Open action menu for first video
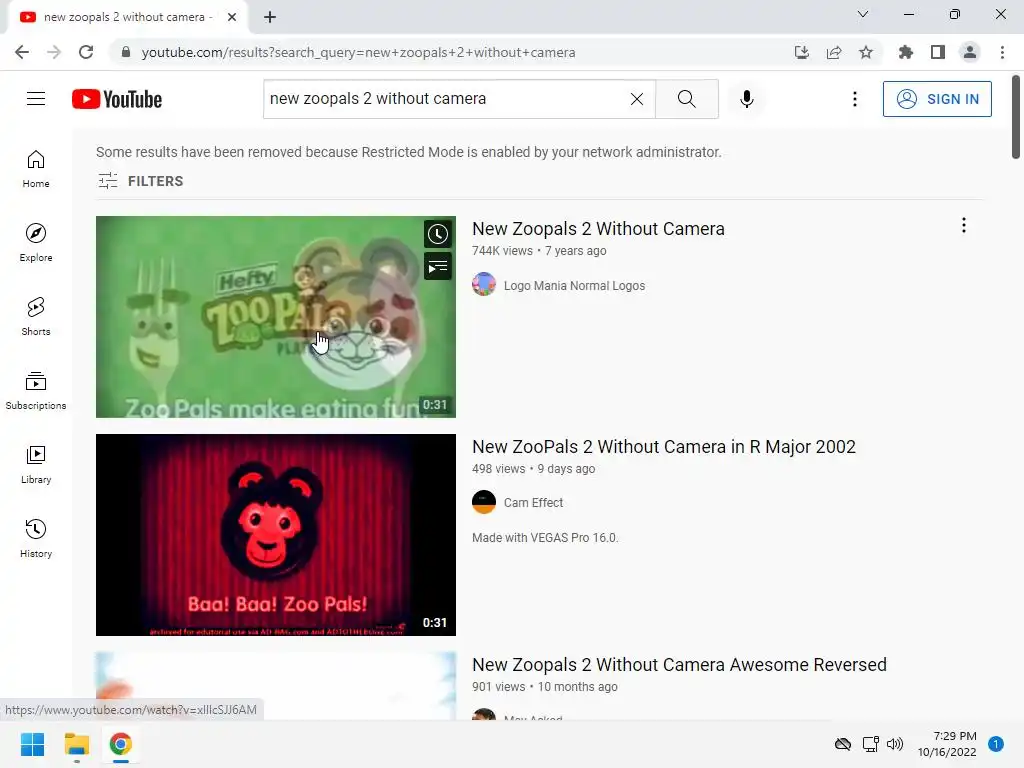The height and width of the screenshot is (768, 1024). [963, 225]
